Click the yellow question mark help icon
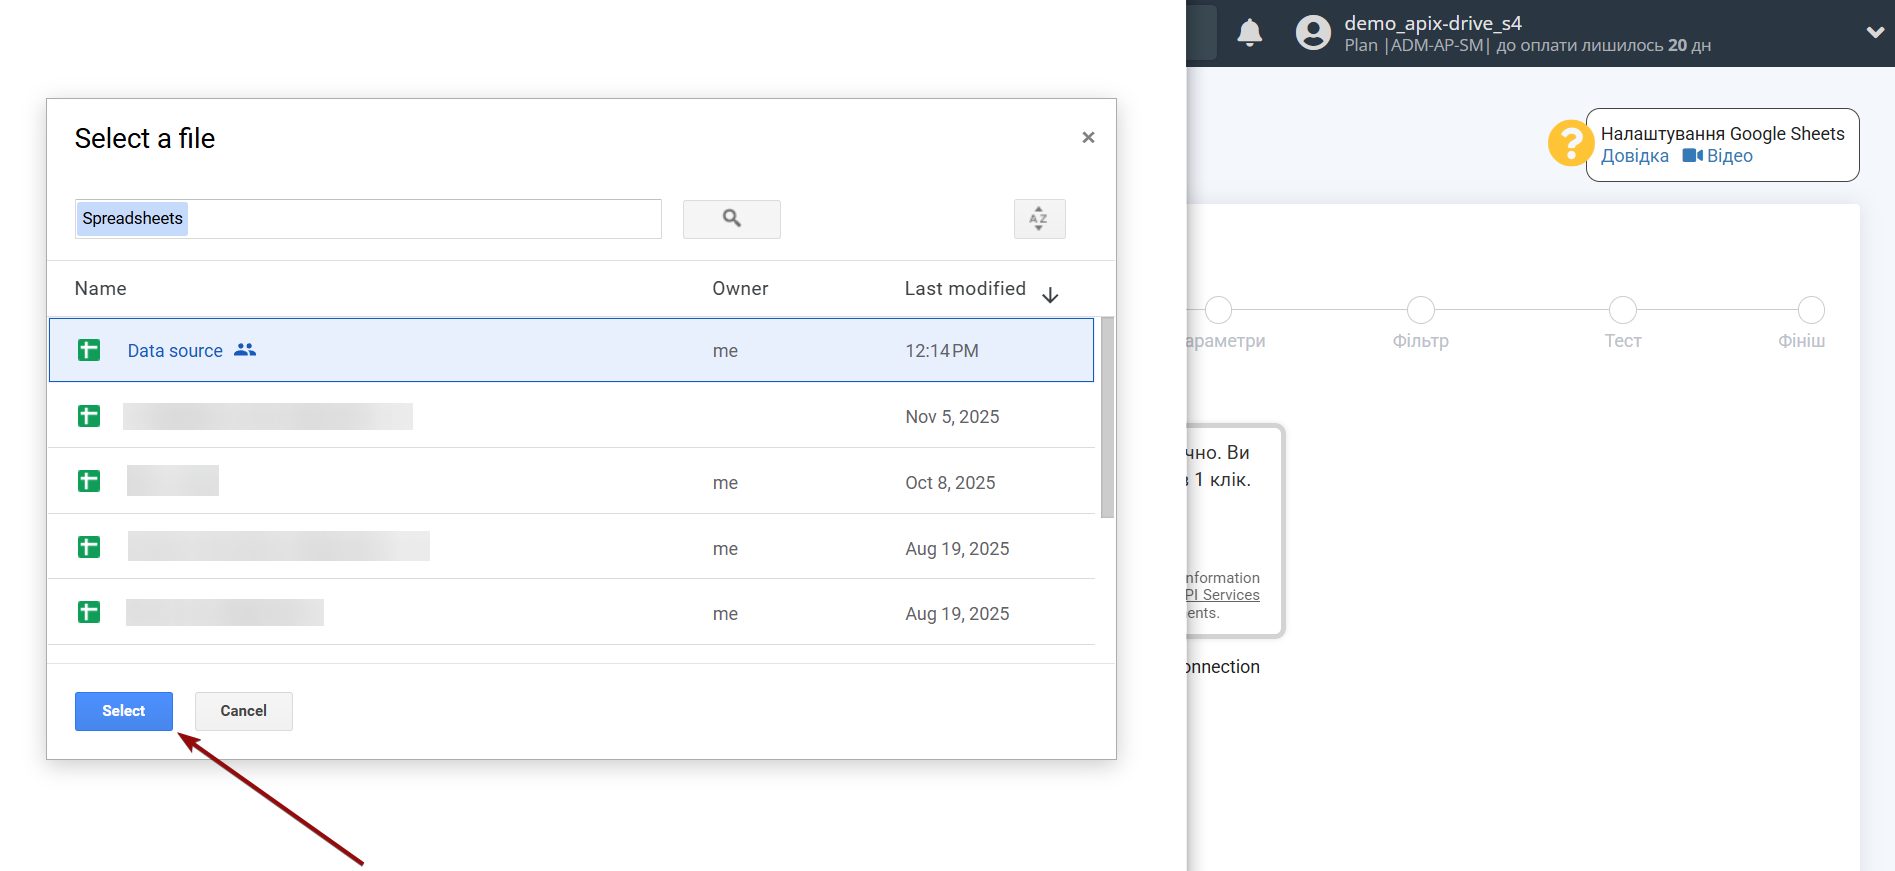 pos(1570,143)
